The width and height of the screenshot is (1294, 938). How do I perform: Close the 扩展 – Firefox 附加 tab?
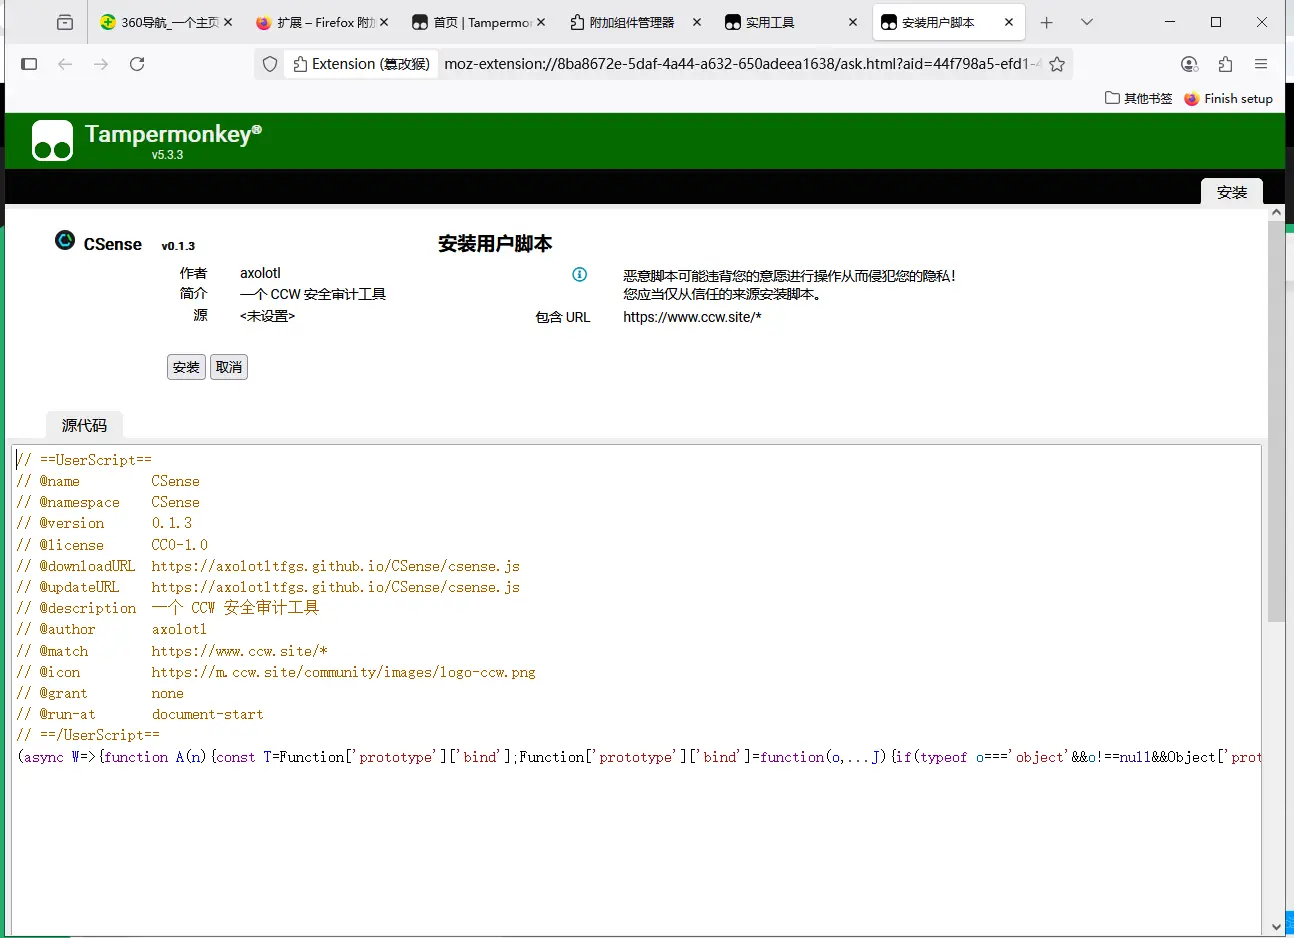[384, 22]
